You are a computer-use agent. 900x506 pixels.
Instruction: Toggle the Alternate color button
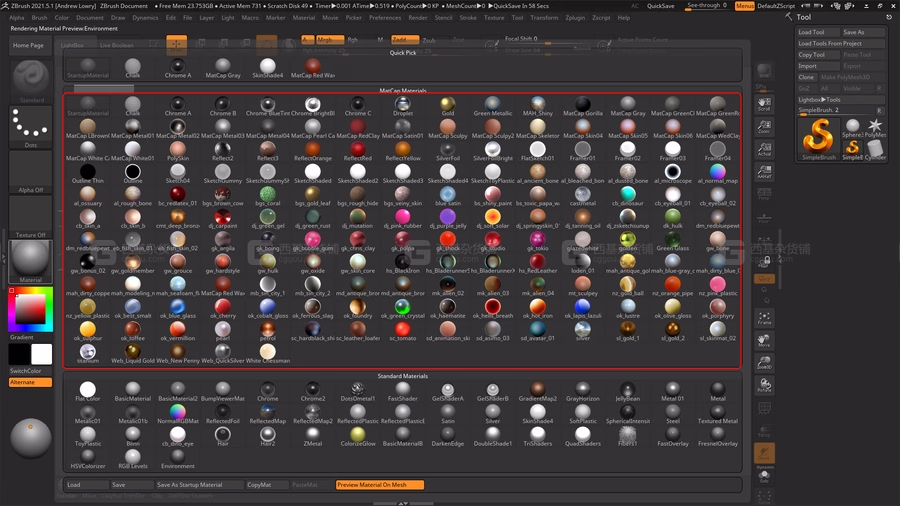(30, 382)
